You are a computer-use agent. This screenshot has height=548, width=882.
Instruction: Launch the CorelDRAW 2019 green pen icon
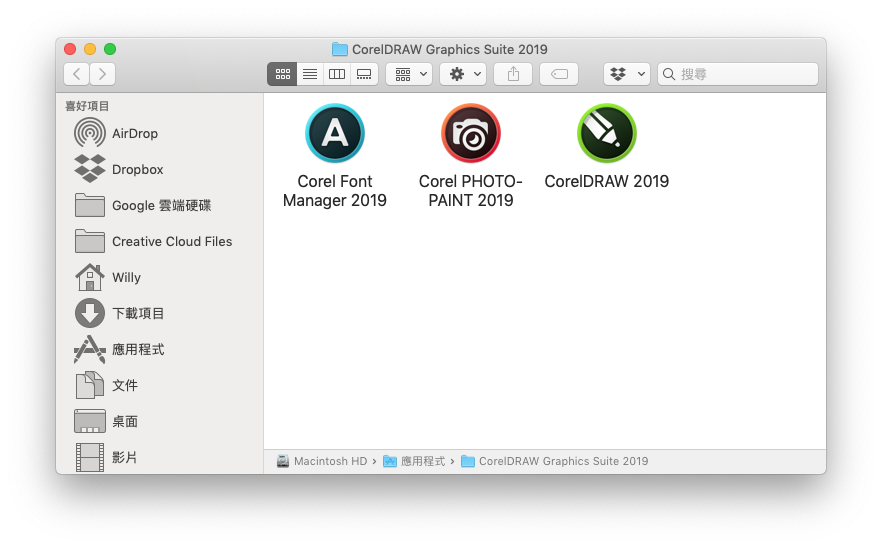point(606,133)
